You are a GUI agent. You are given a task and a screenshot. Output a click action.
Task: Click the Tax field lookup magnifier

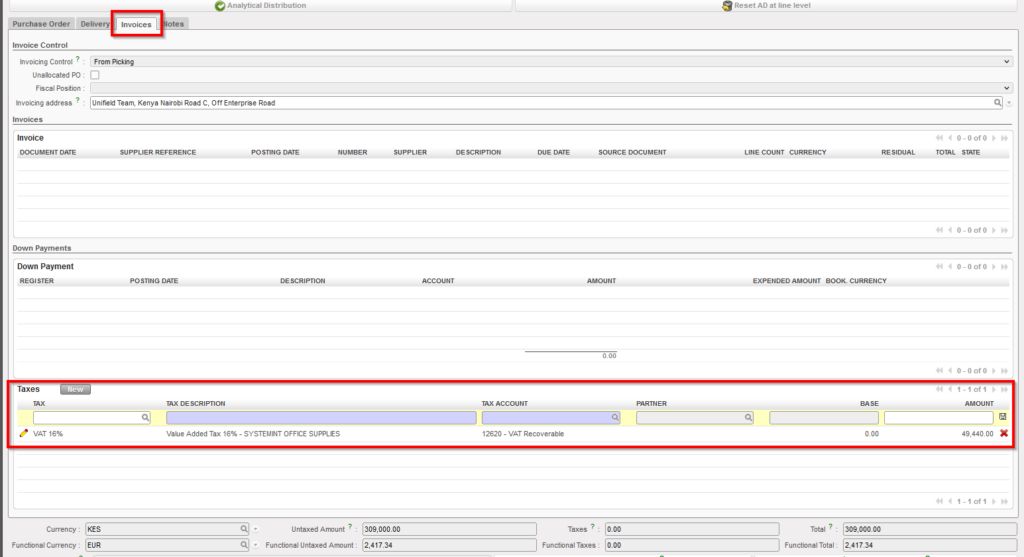click(x=144, y=418)
